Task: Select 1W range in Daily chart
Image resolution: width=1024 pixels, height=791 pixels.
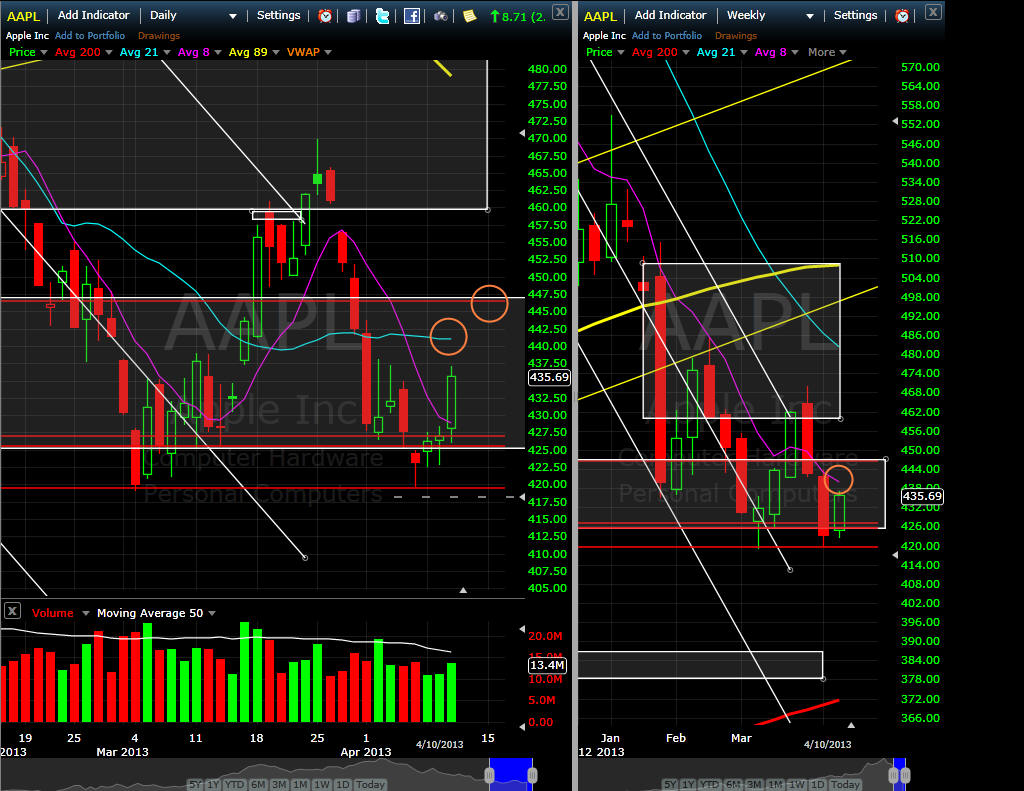Action: pos(321,784)
